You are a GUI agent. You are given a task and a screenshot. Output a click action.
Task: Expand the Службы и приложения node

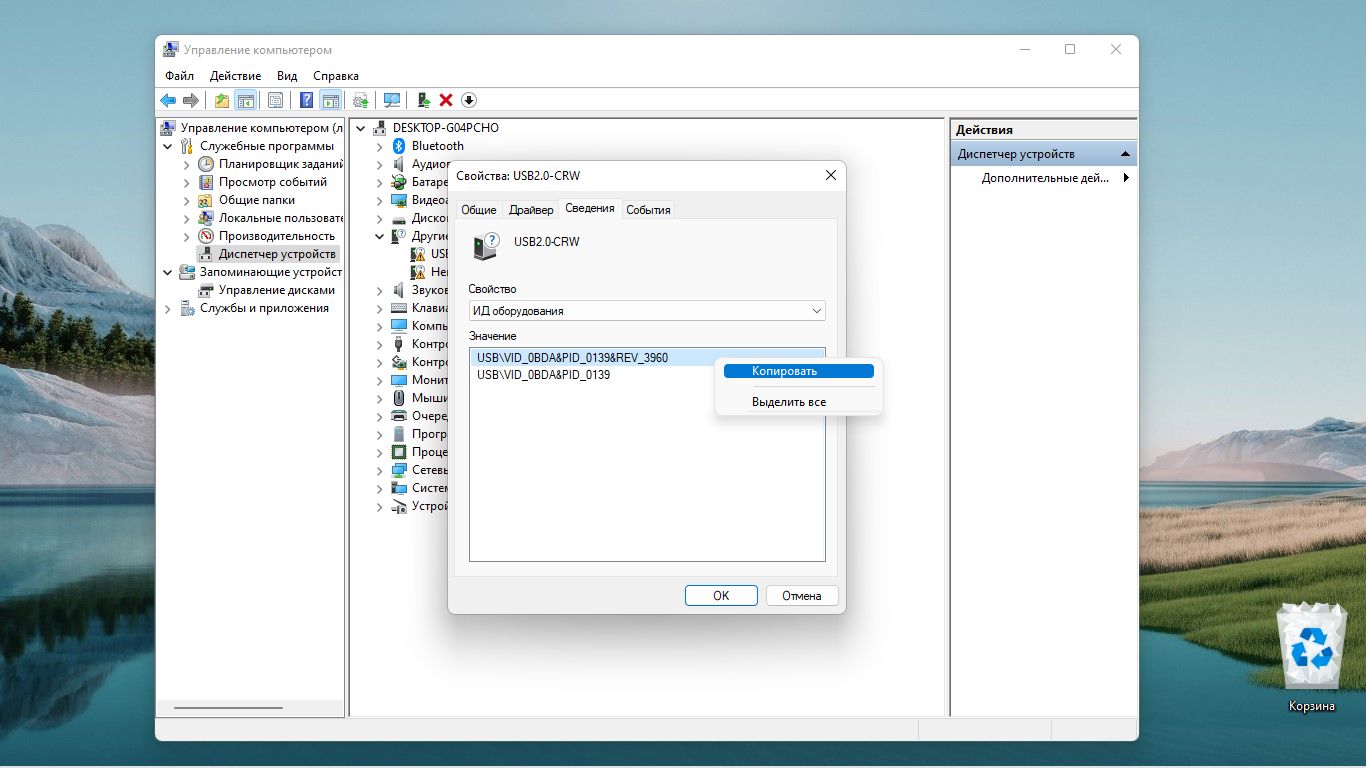pyautogui.click(x=167, y=309)
